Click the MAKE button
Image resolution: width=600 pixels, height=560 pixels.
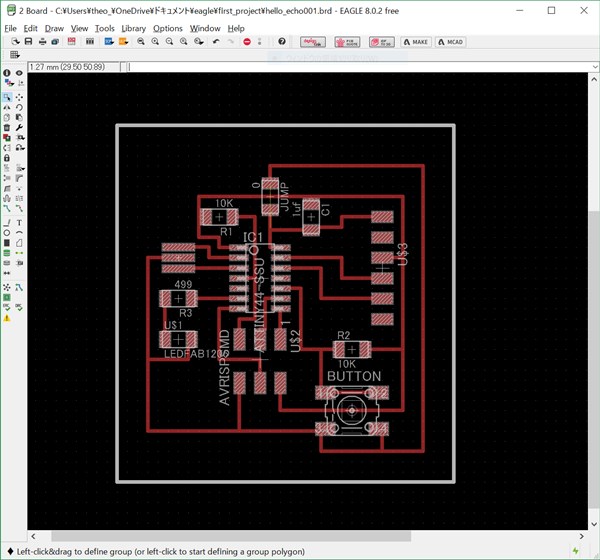416,42
